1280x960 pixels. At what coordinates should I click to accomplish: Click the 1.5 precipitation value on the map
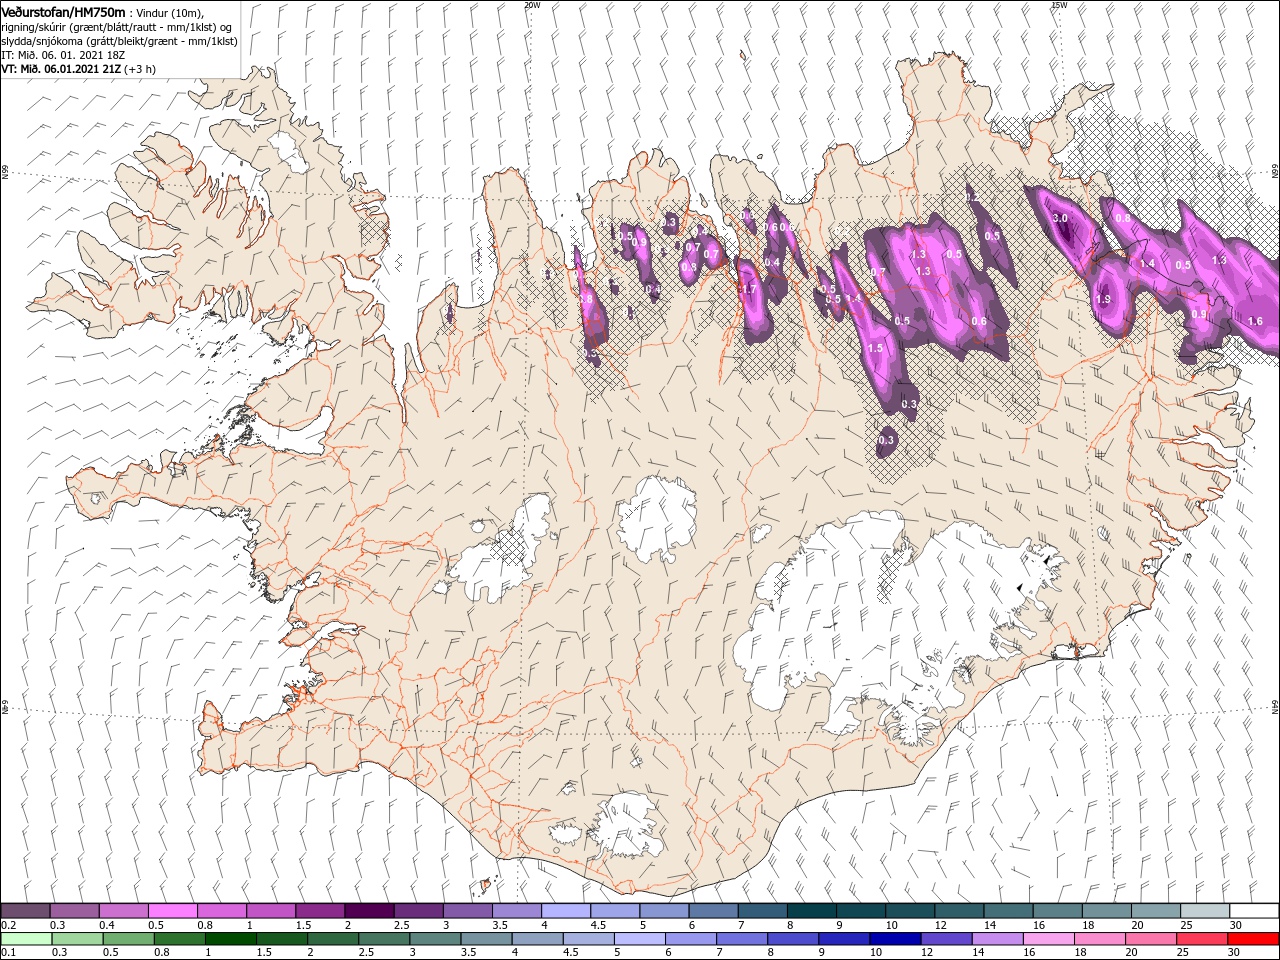tap(875, 348)
